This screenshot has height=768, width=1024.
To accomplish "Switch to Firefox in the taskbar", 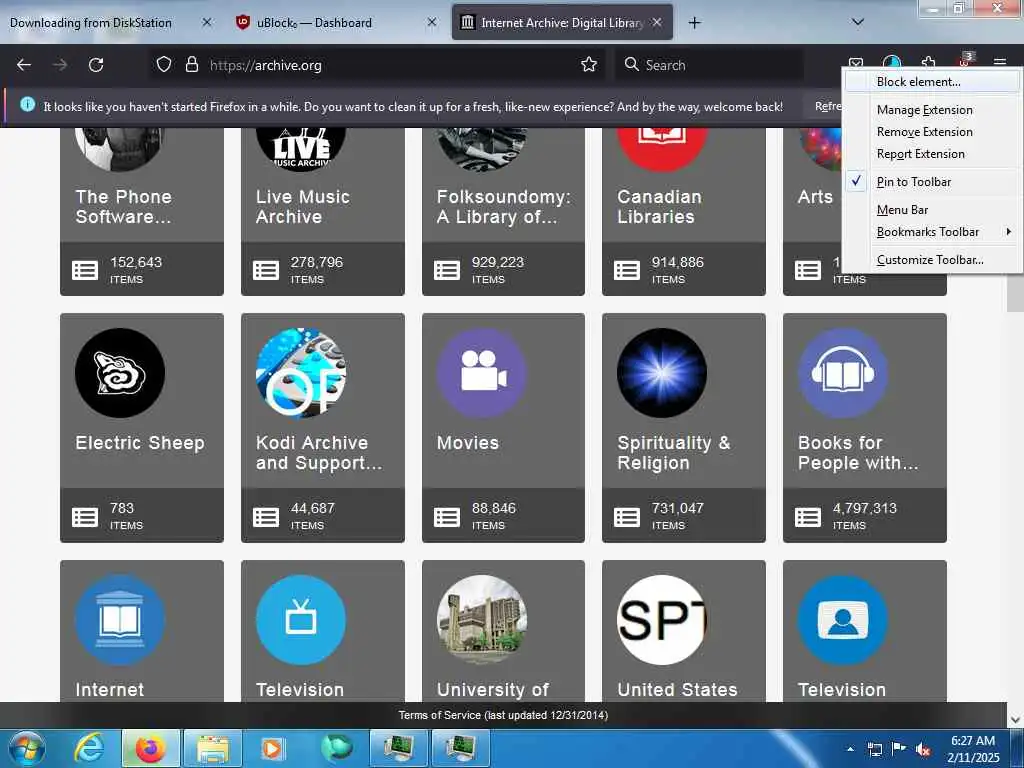I will [150, 748].
